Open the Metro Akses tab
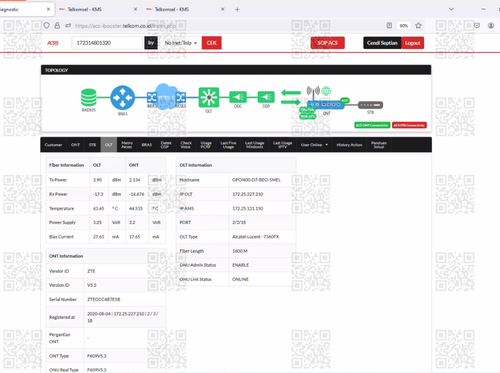This screenshot has height=373, width=500. [127, 145]
